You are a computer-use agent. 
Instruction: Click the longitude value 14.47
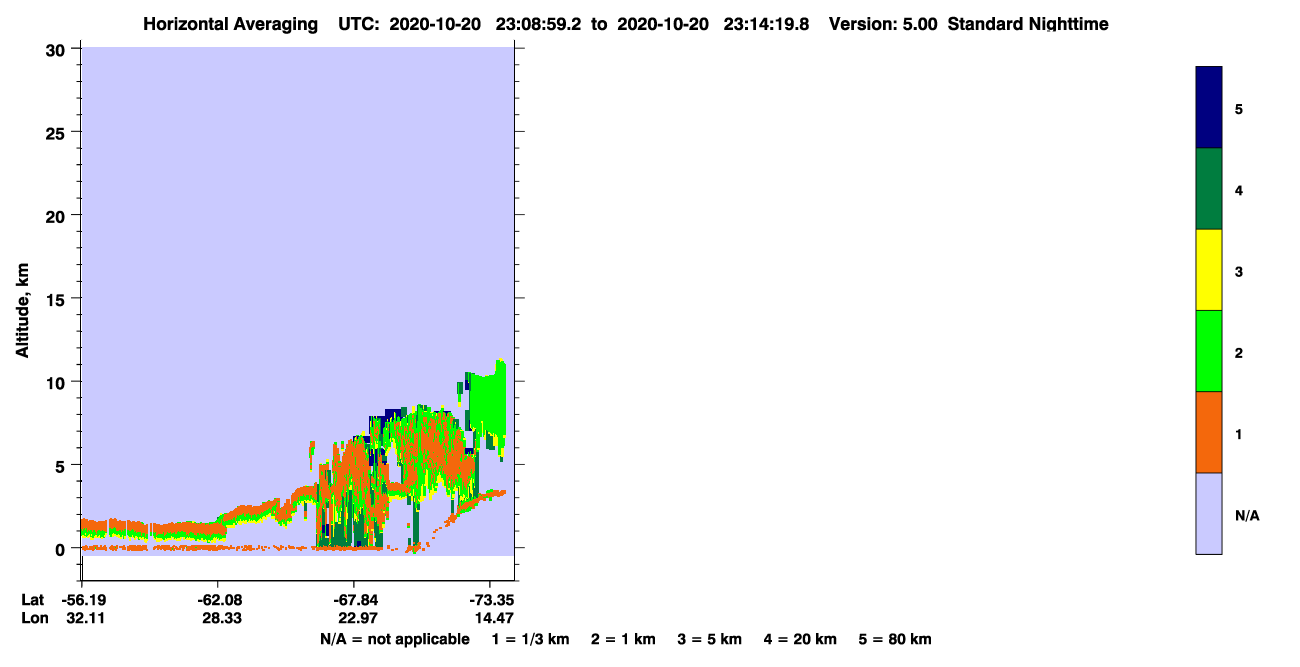493,618
